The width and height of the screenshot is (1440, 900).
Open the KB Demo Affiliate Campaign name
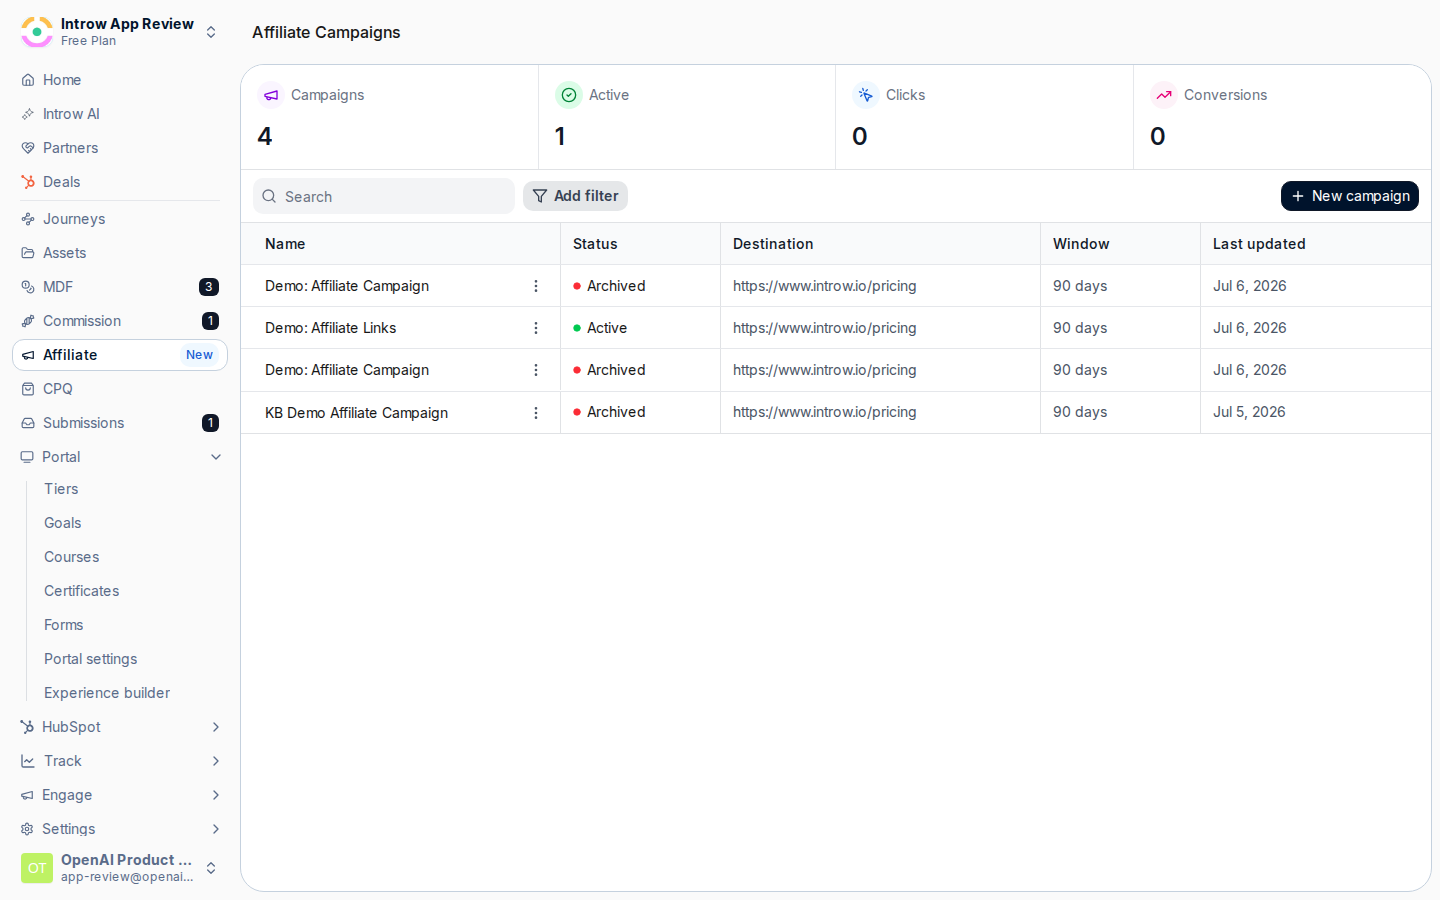click(x=357, y=413)
